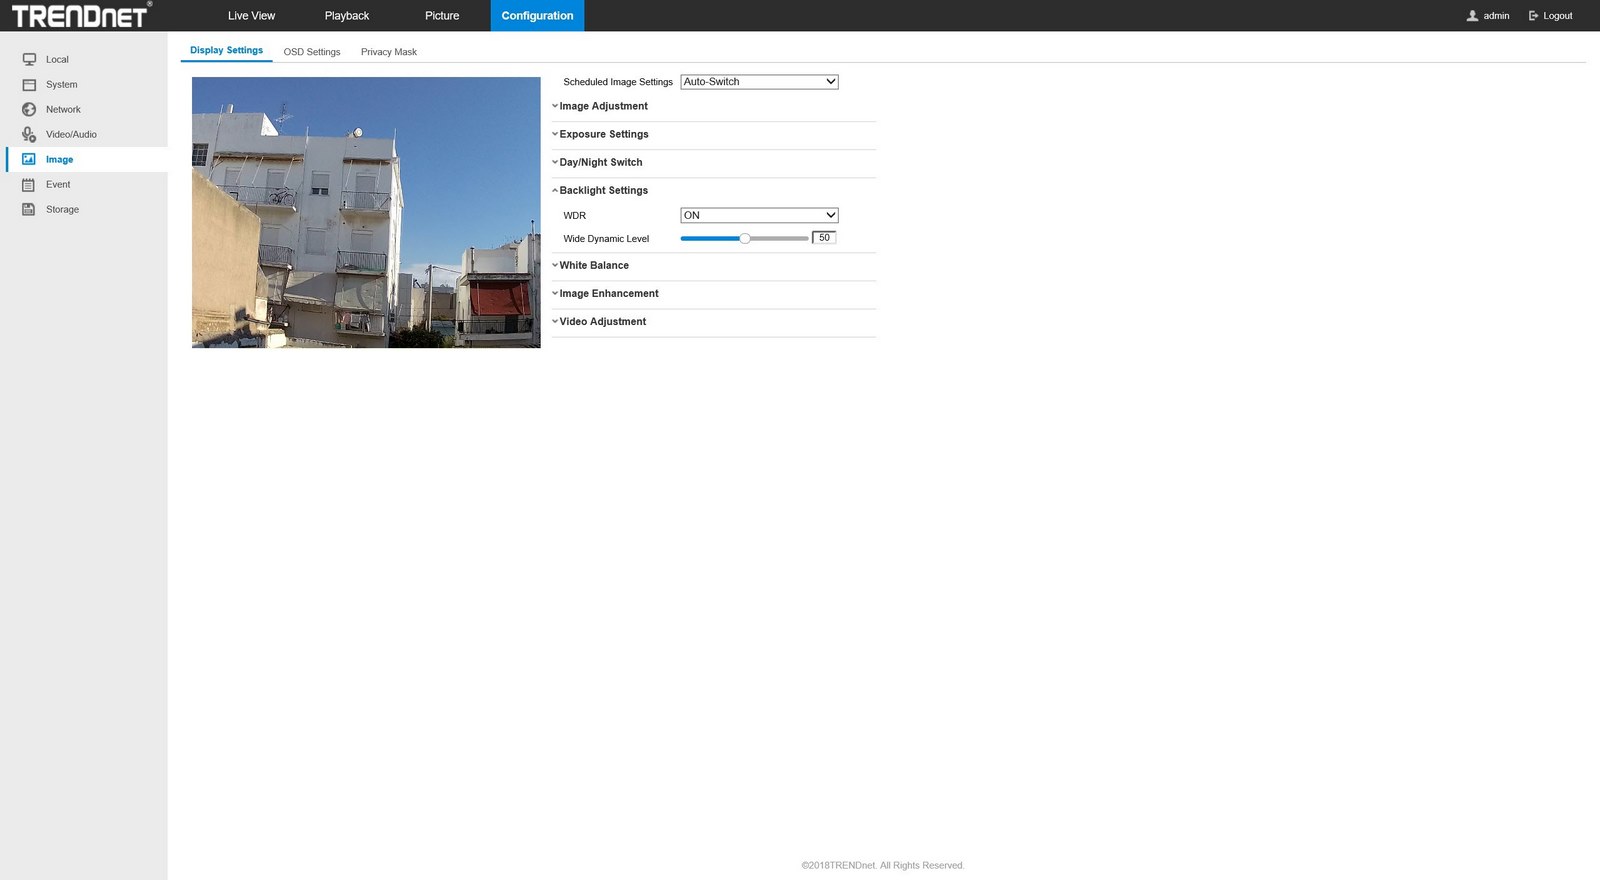
Task: Open the Privacy Mask sub-tab
Action: (389, 52)
